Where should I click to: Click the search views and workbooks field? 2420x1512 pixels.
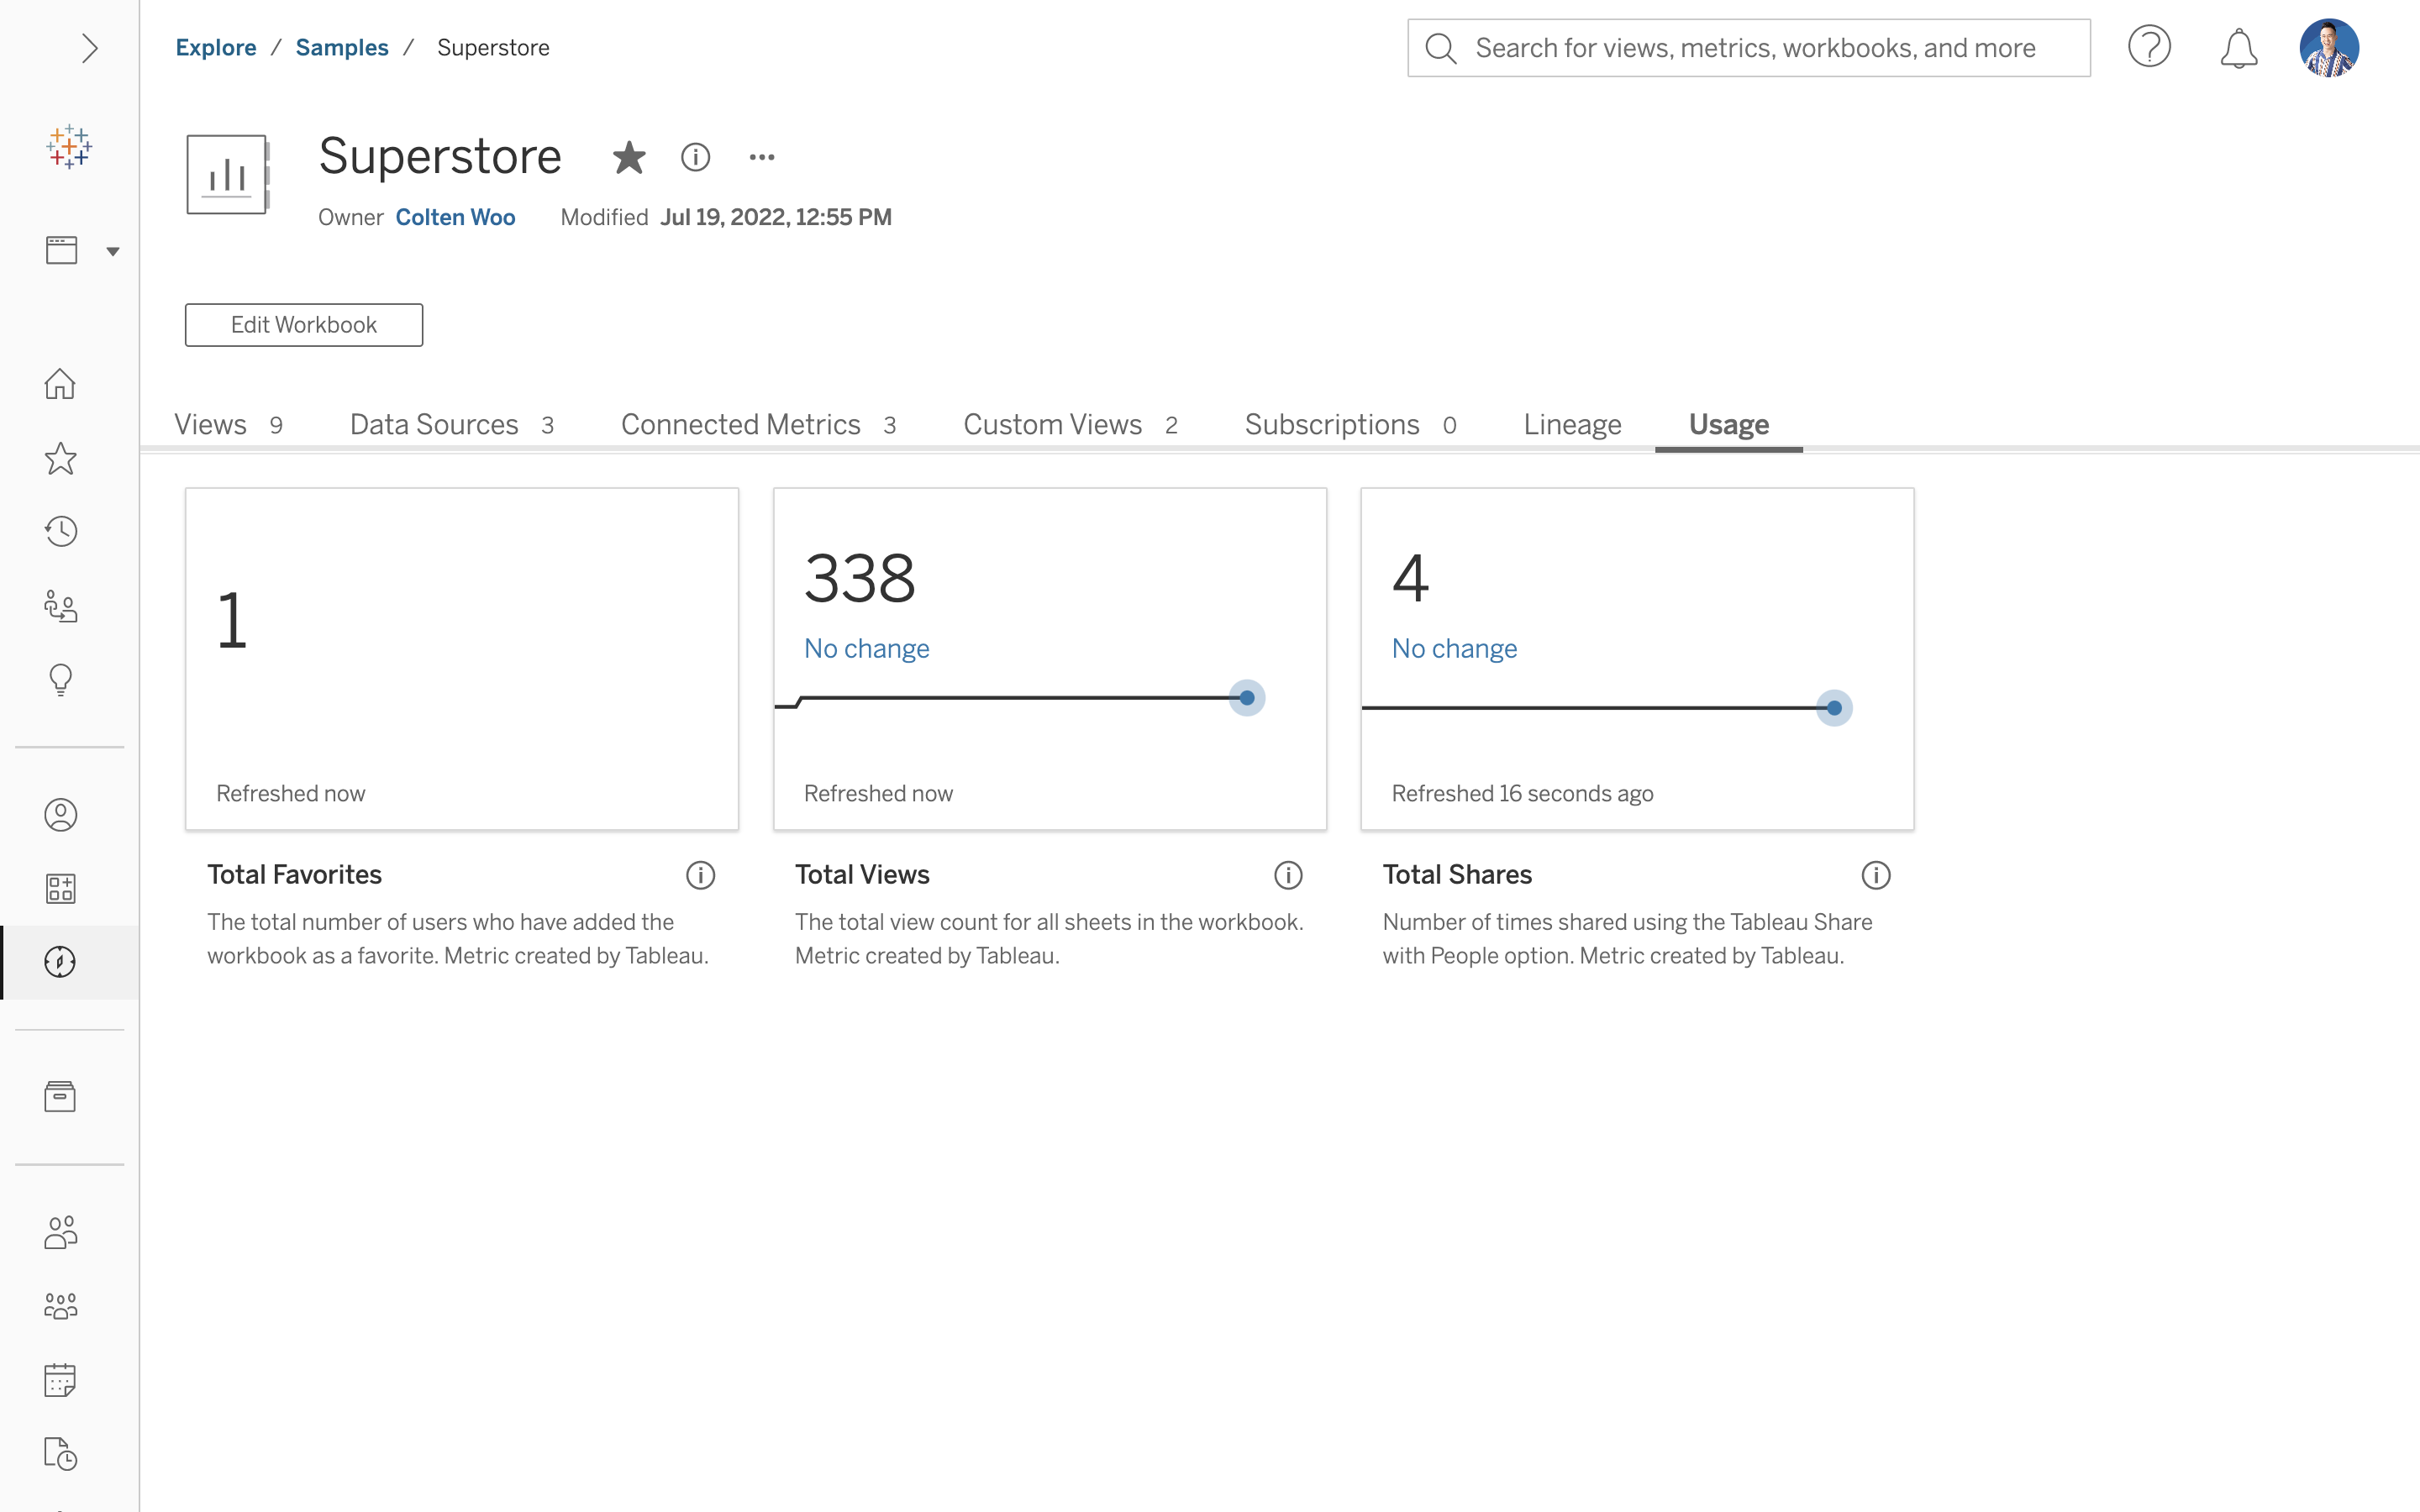point(1748,48)
